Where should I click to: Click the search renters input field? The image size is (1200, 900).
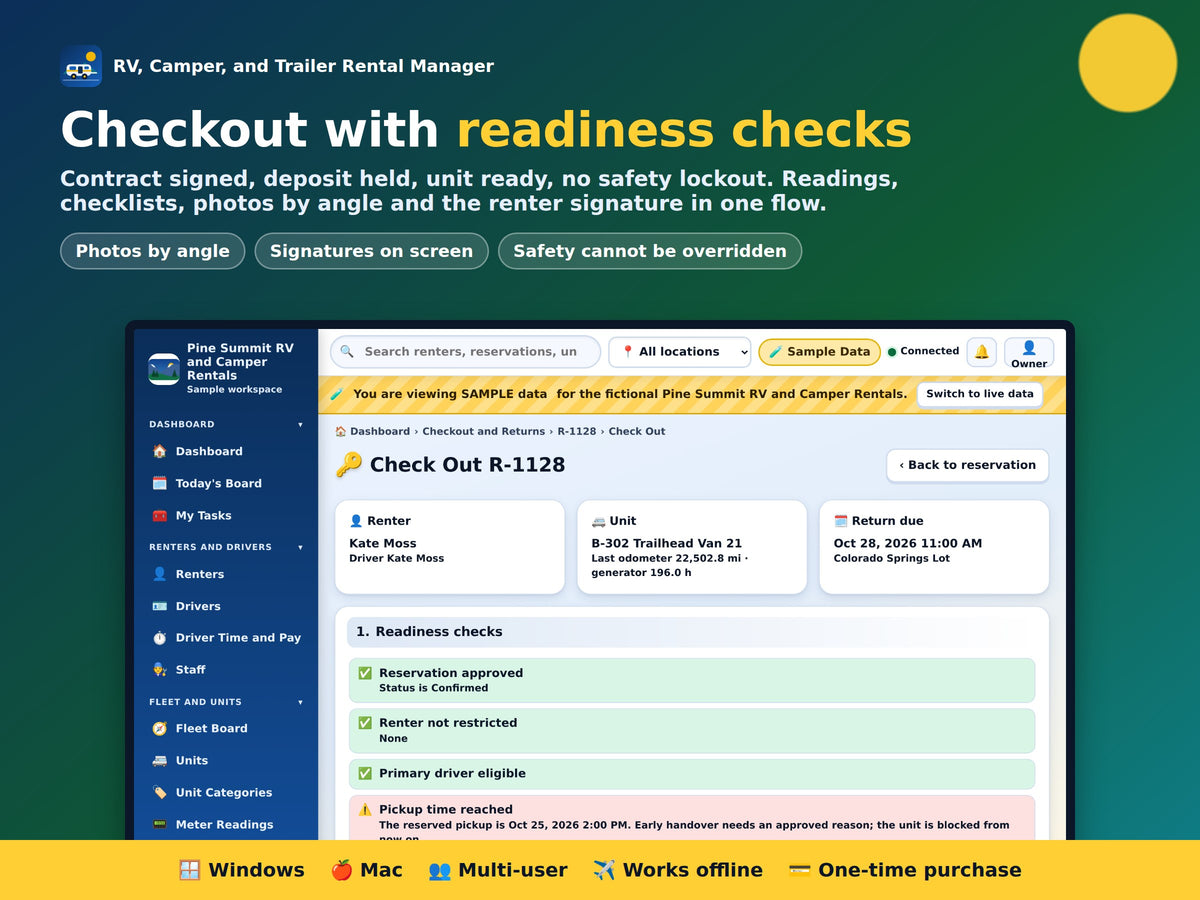click(x=466, y=352)
